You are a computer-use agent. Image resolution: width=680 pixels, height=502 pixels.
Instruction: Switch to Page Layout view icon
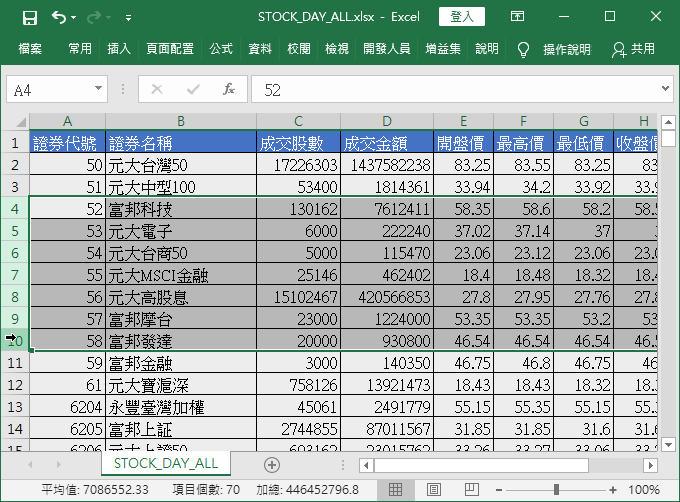click(x=434, y=490)
